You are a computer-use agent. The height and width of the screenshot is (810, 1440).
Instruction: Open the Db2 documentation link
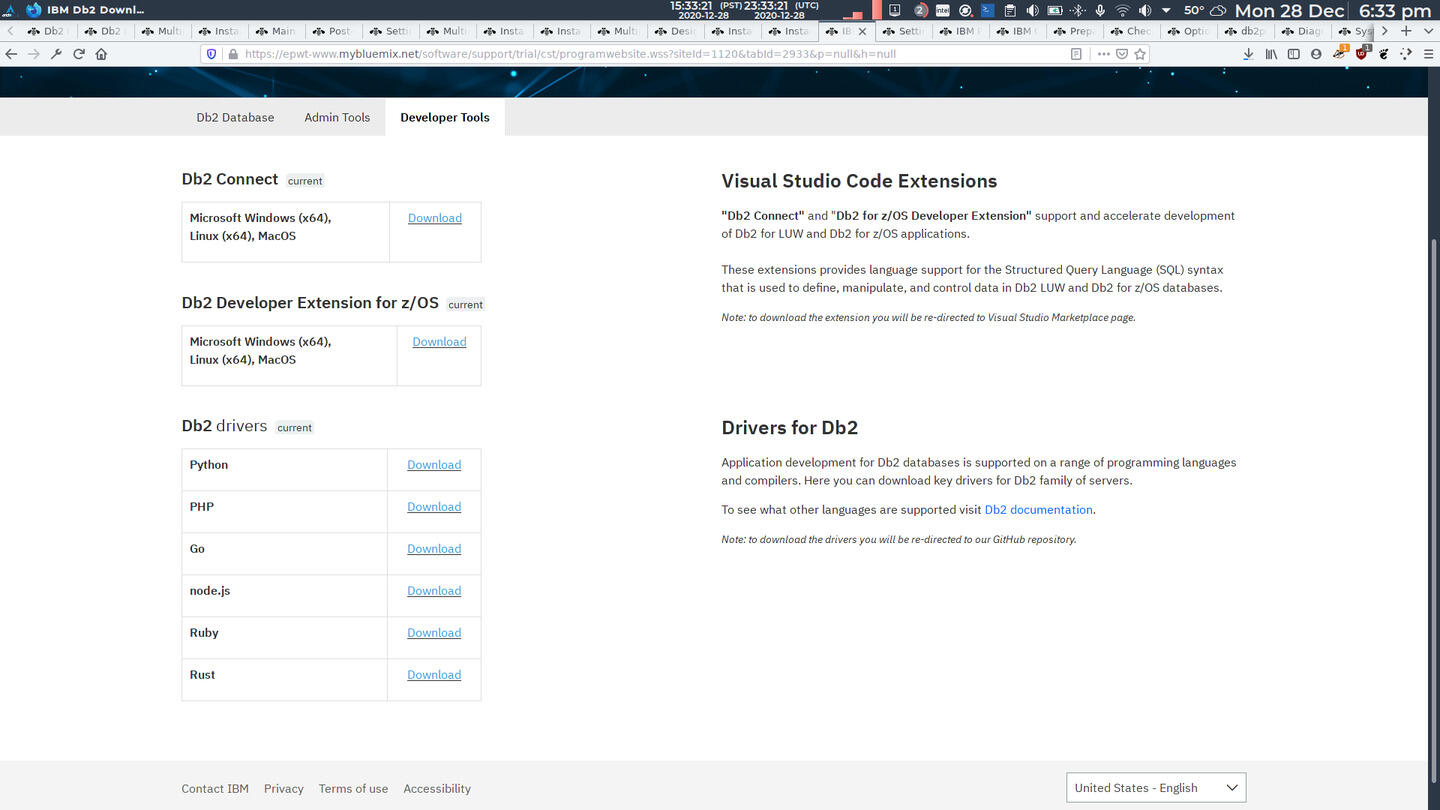coord(1038,510)
